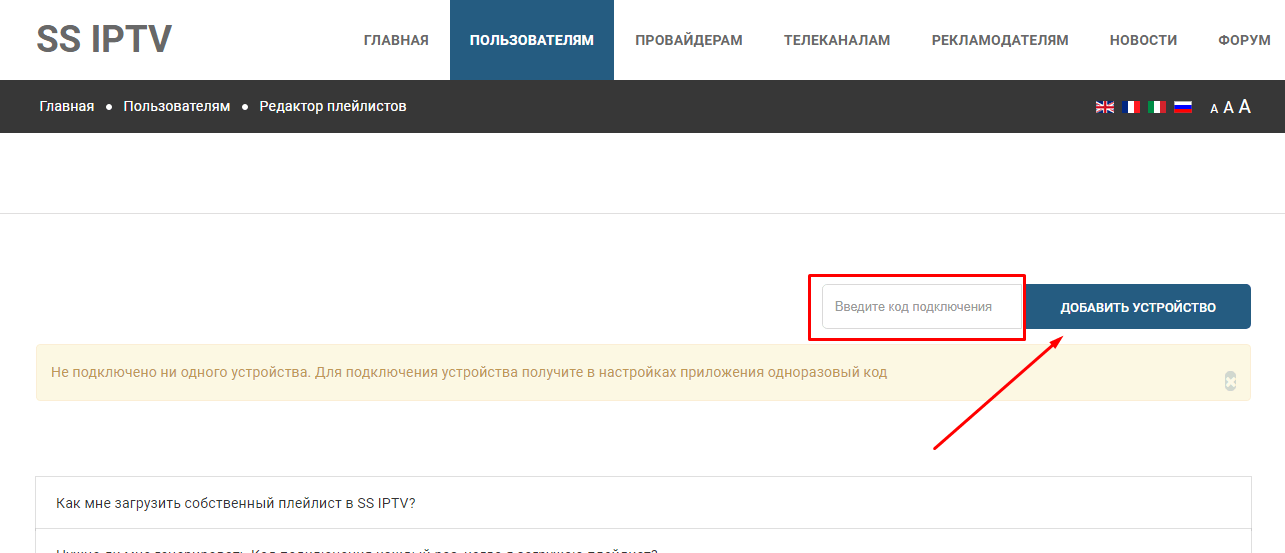Select the French flag language icon
The width and height of the screenshot is (1285, 553).
[x=1131, y=107]
